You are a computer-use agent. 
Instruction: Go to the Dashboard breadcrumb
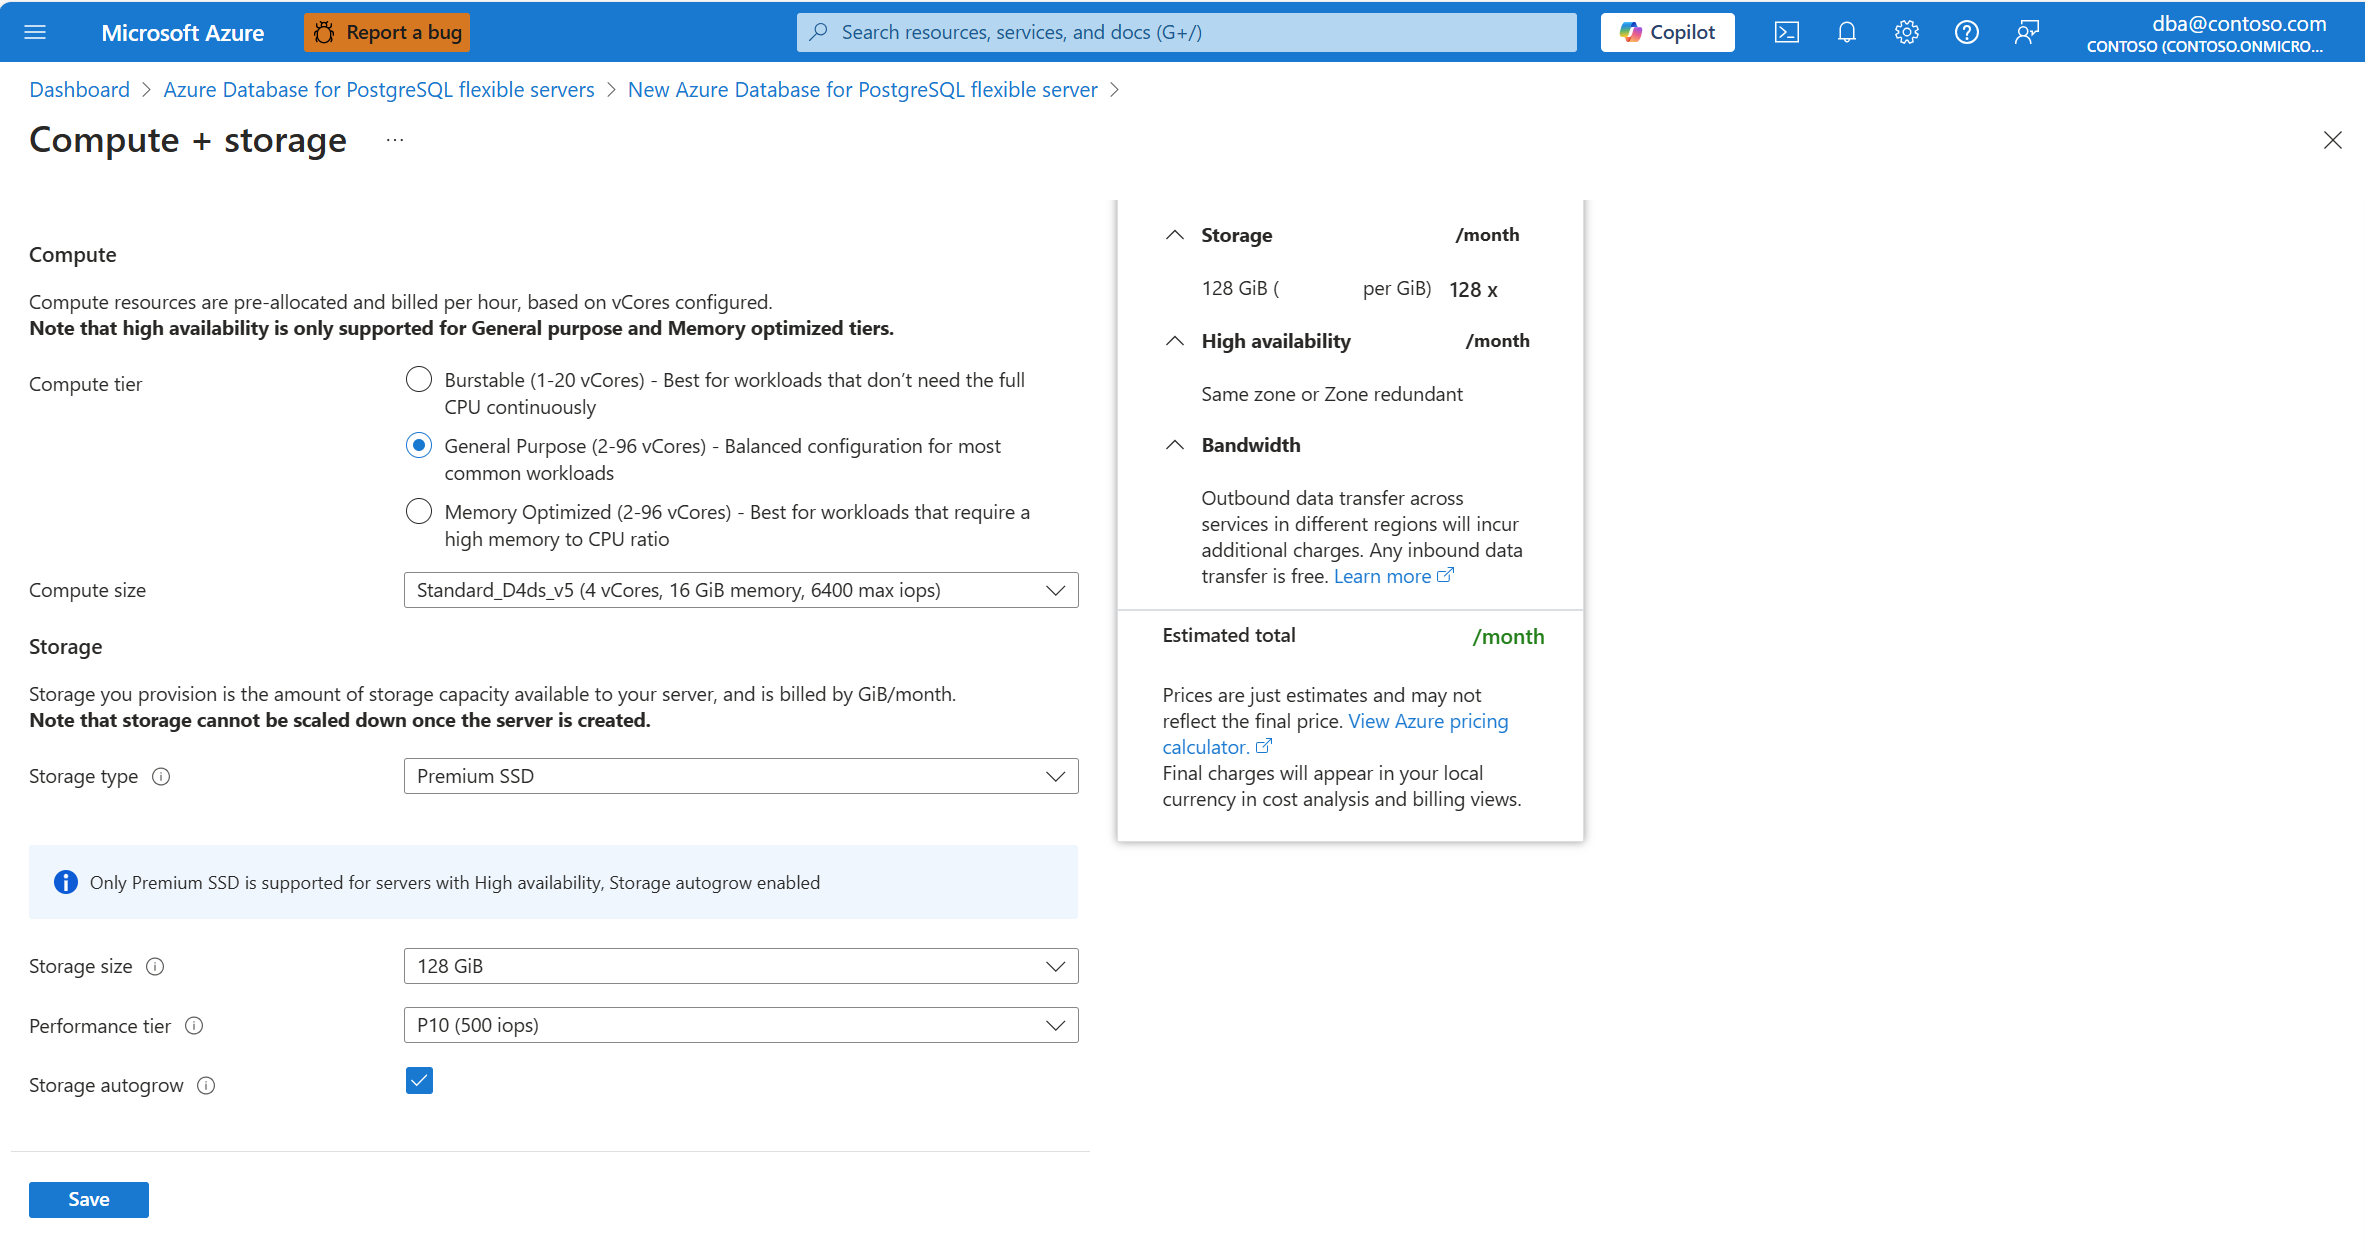coord(80,90)
